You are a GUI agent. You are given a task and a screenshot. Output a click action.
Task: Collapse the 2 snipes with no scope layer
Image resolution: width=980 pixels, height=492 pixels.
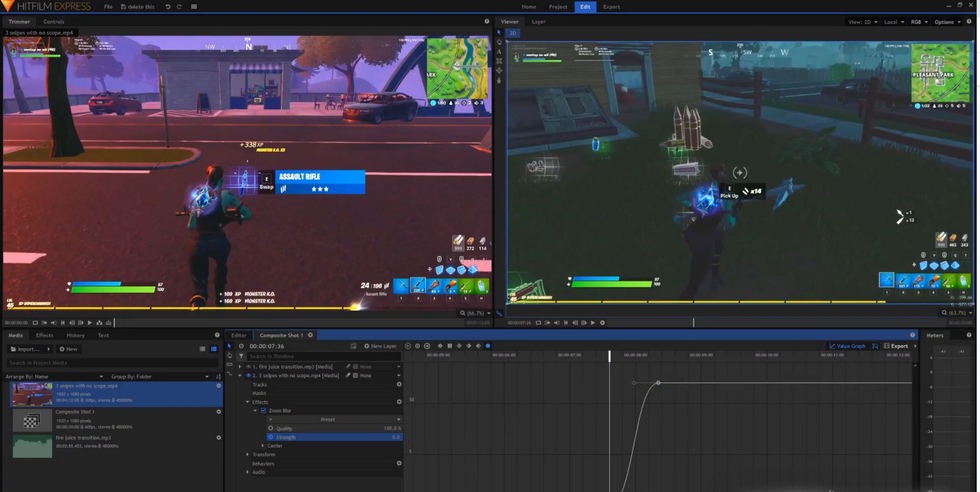click(240, 376)
